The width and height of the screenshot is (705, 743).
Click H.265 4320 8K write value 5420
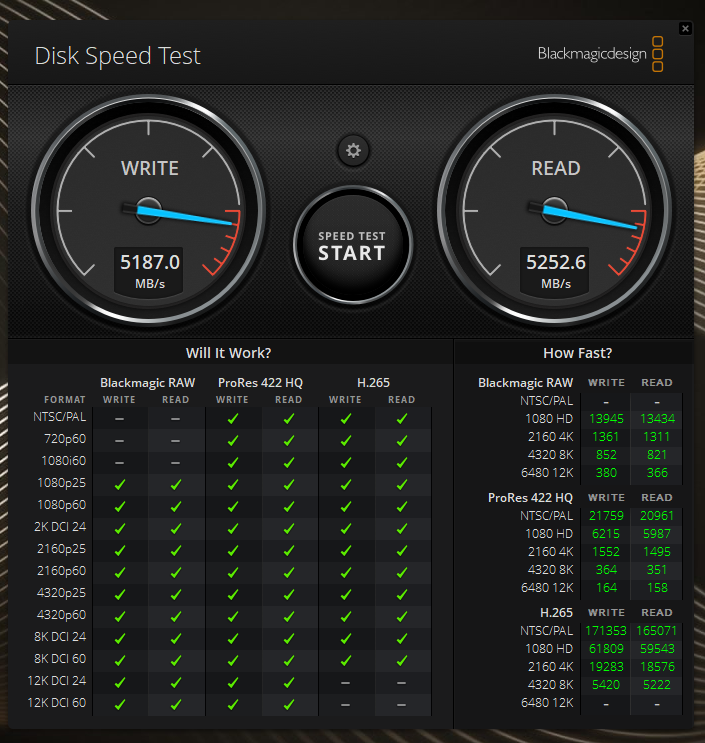606,685
